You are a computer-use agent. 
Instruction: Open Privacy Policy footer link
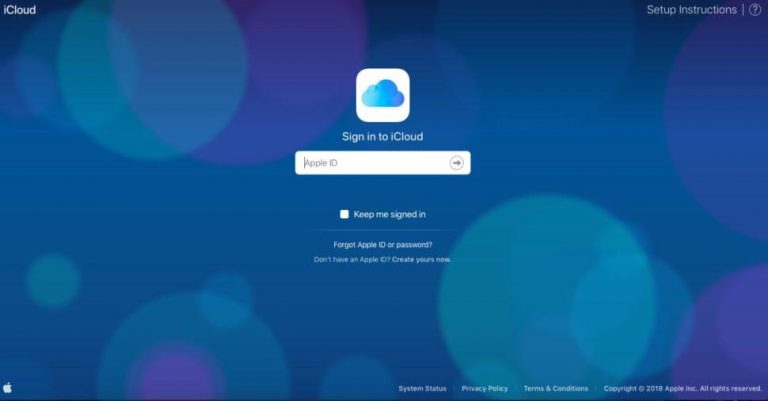[484, 388]
